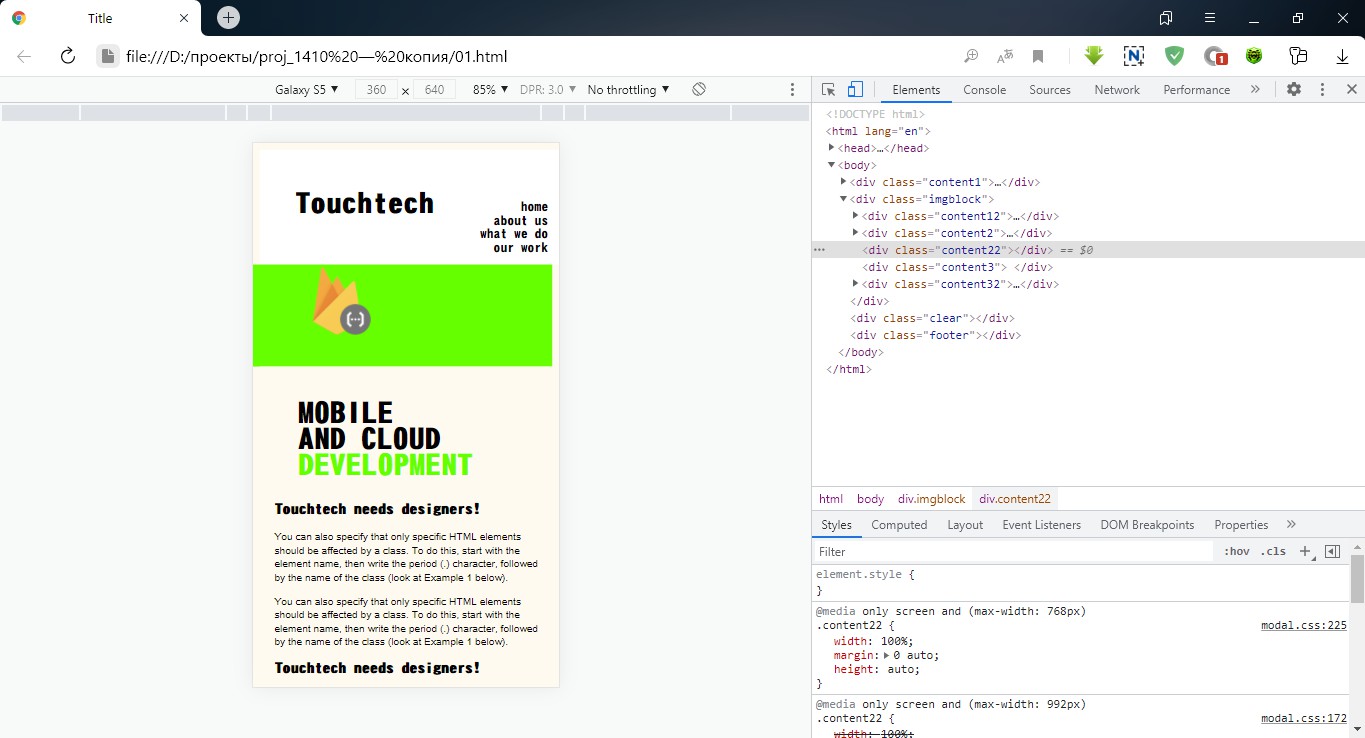Click the document icon beside the file URL
This screenshot has height=738, width=1365.
[107, 56]
